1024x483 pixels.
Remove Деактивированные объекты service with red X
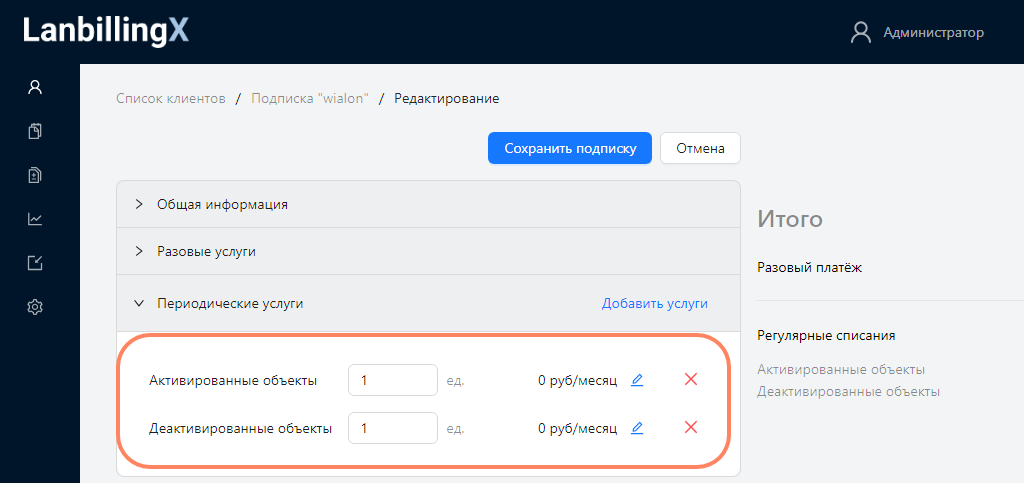(x=690, y=428)
